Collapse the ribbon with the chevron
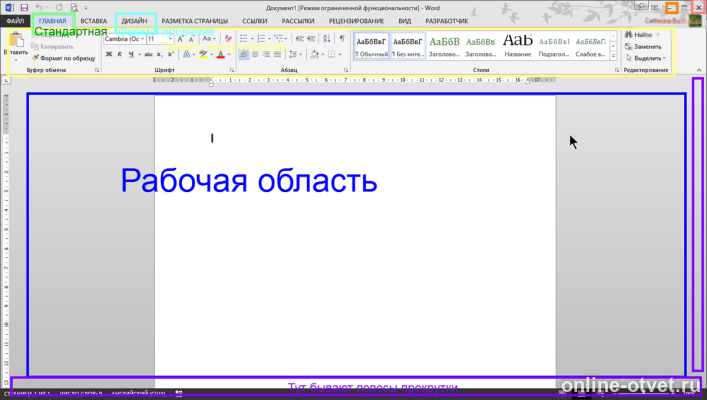The height and width of the screenshot is (400, 707). (699, 70)
